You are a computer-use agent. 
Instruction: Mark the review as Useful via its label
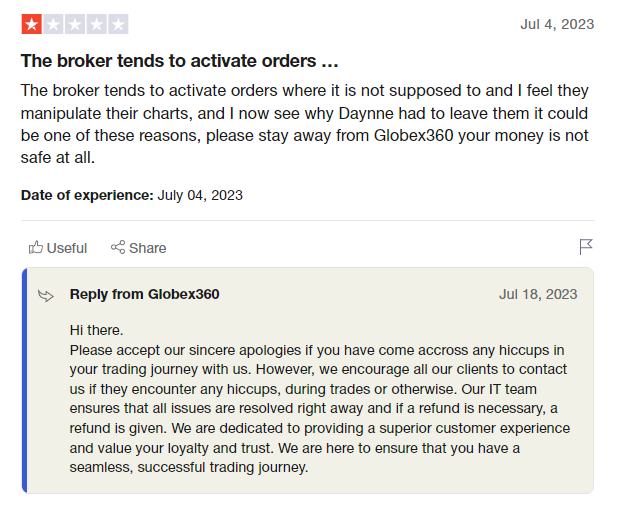point(67,248)
